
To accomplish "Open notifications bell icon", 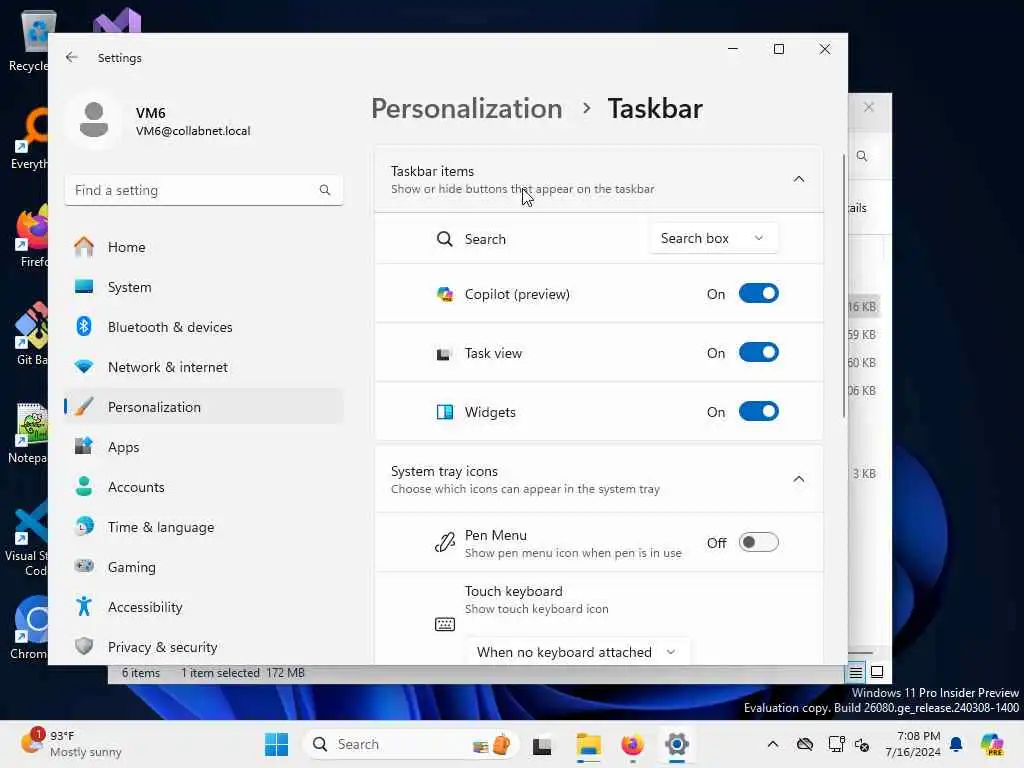I will (x=956, y=744).
